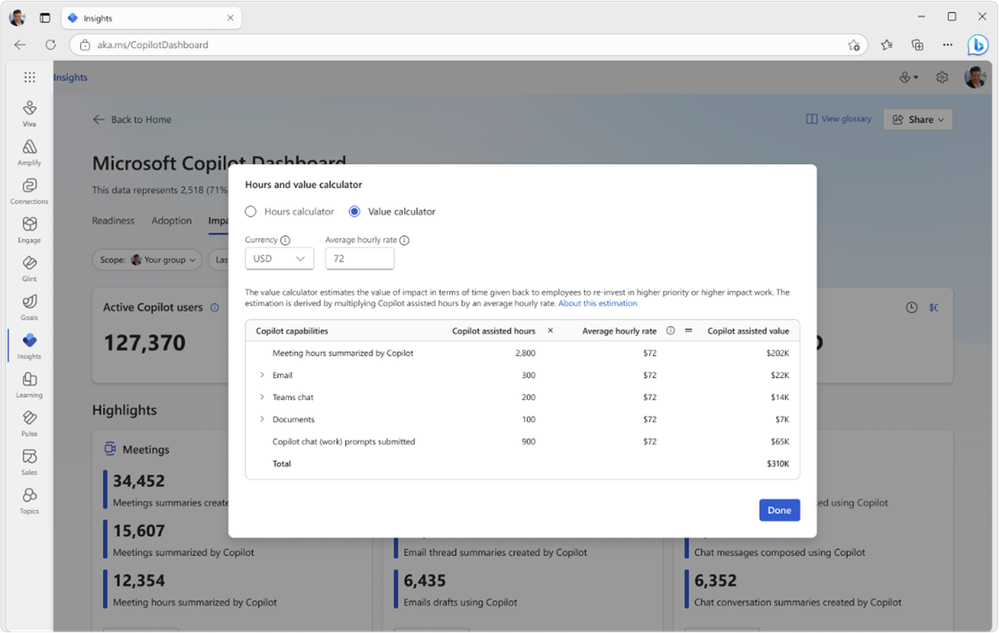This screenshot has width=999, height=633.
Task: Open browser collections icon
Action: [917, 45]
